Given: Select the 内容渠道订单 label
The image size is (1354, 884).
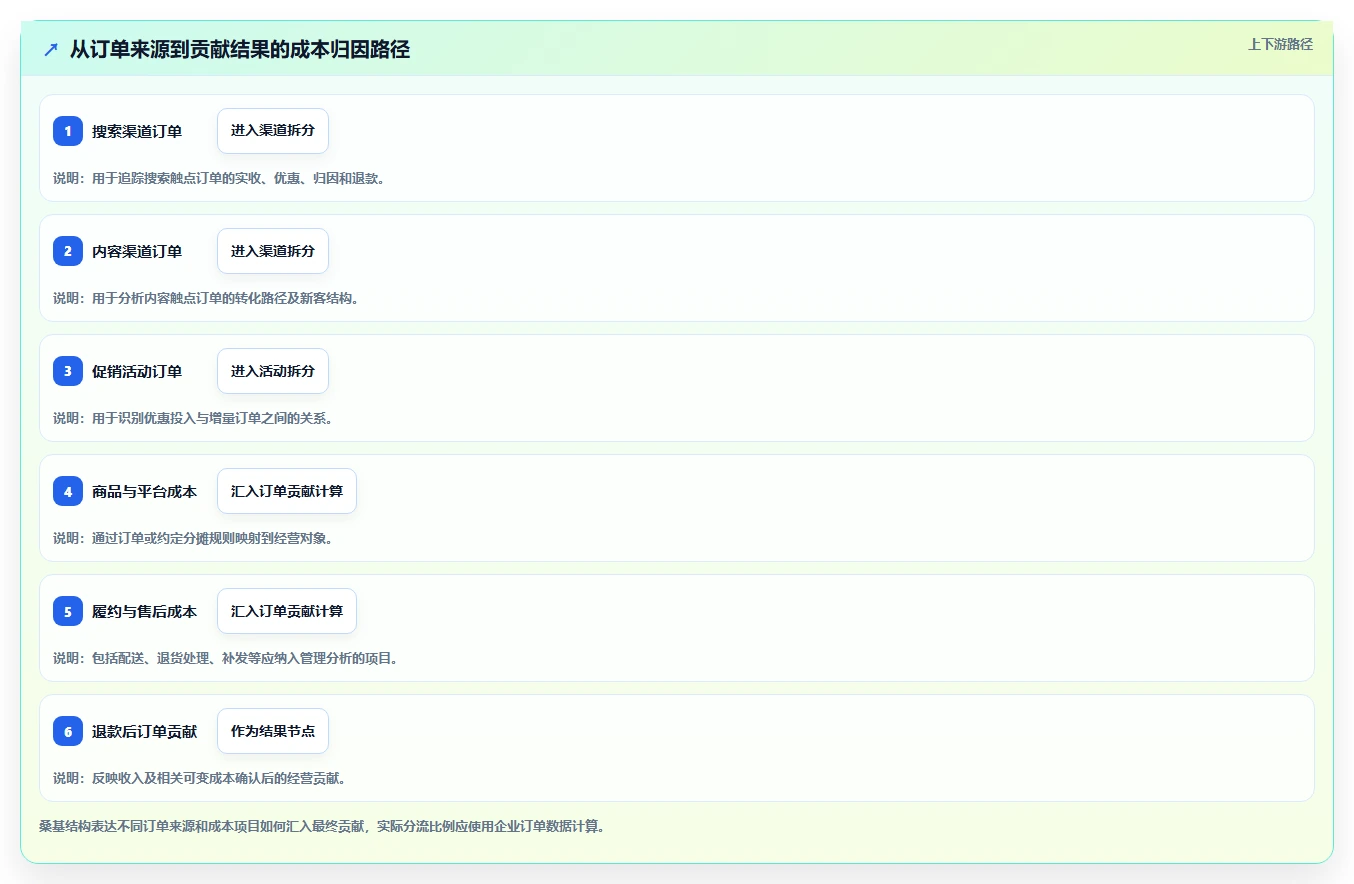Looking at the screenshot, I should point(137,251).
